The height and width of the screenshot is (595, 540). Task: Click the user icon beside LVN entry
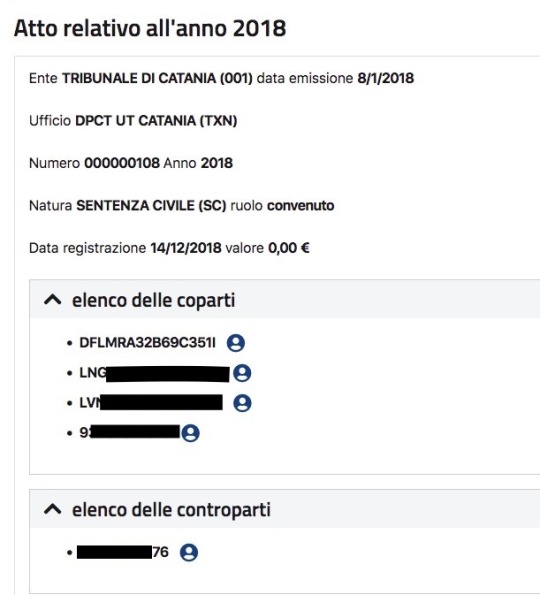(242, 403)
